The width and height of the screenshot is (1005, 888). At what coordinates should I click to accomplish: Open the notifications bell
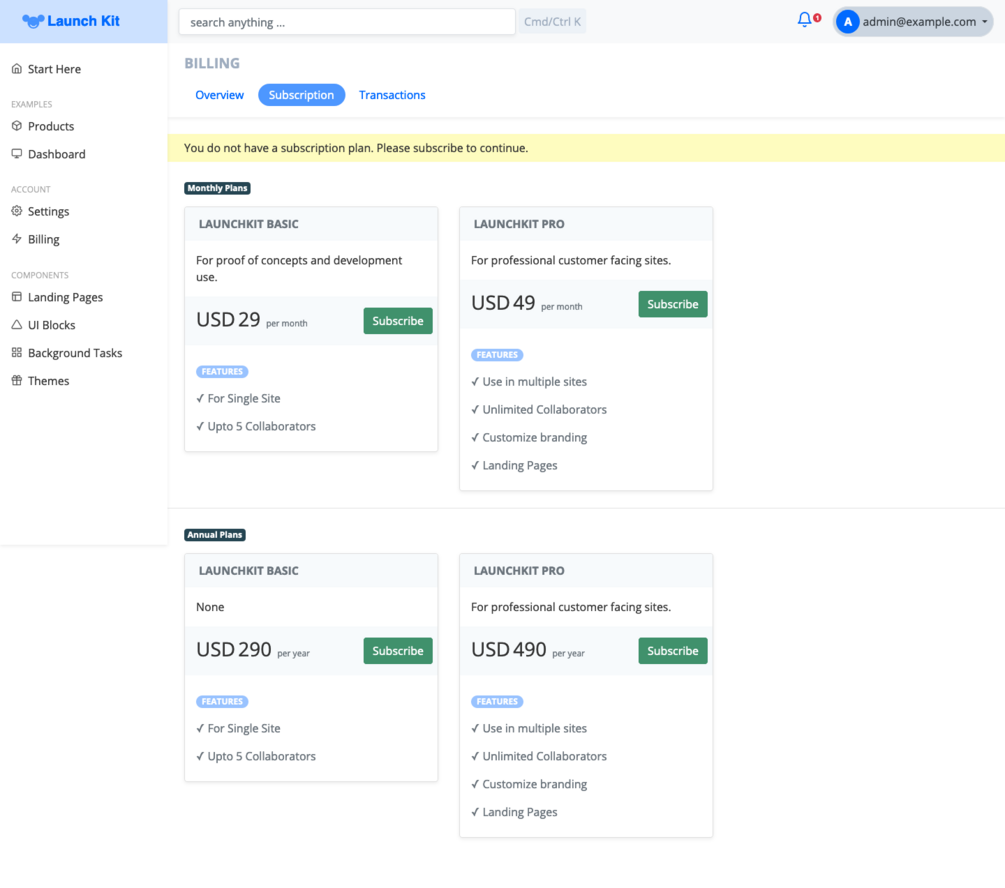804,20
